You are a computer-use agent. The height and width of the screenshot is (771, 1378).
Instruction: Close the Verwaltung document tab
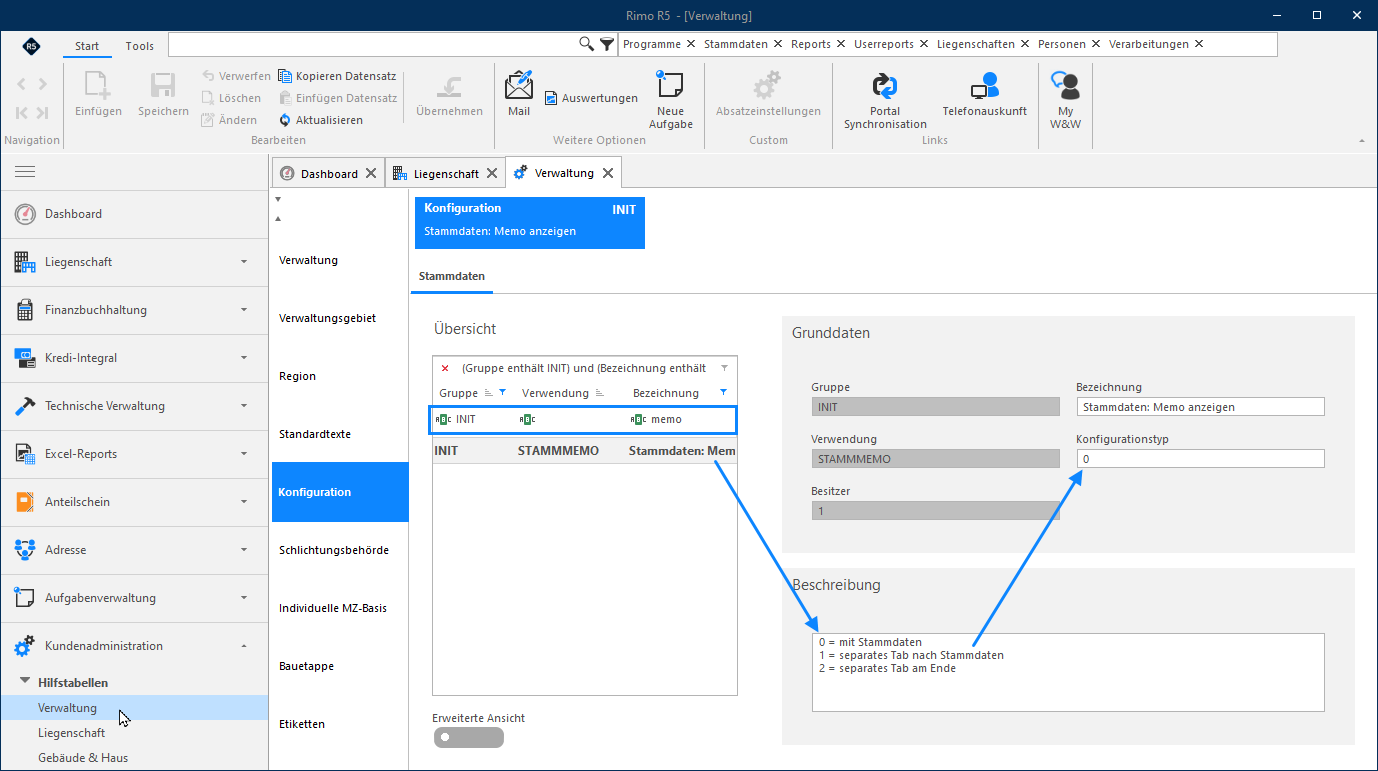tap(607, 173)
